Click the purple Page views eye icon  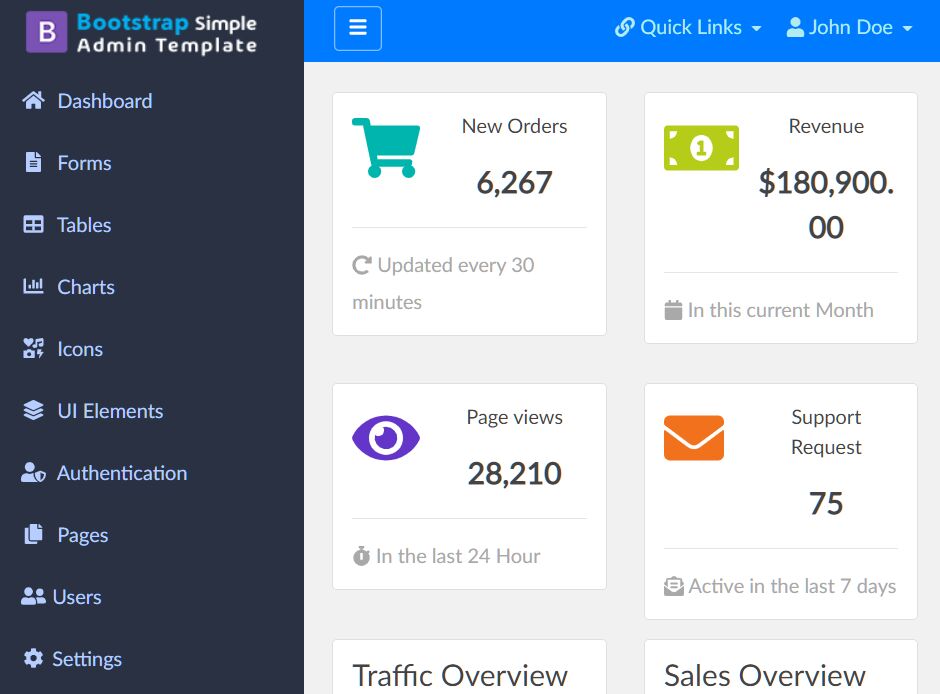(386, 437)
